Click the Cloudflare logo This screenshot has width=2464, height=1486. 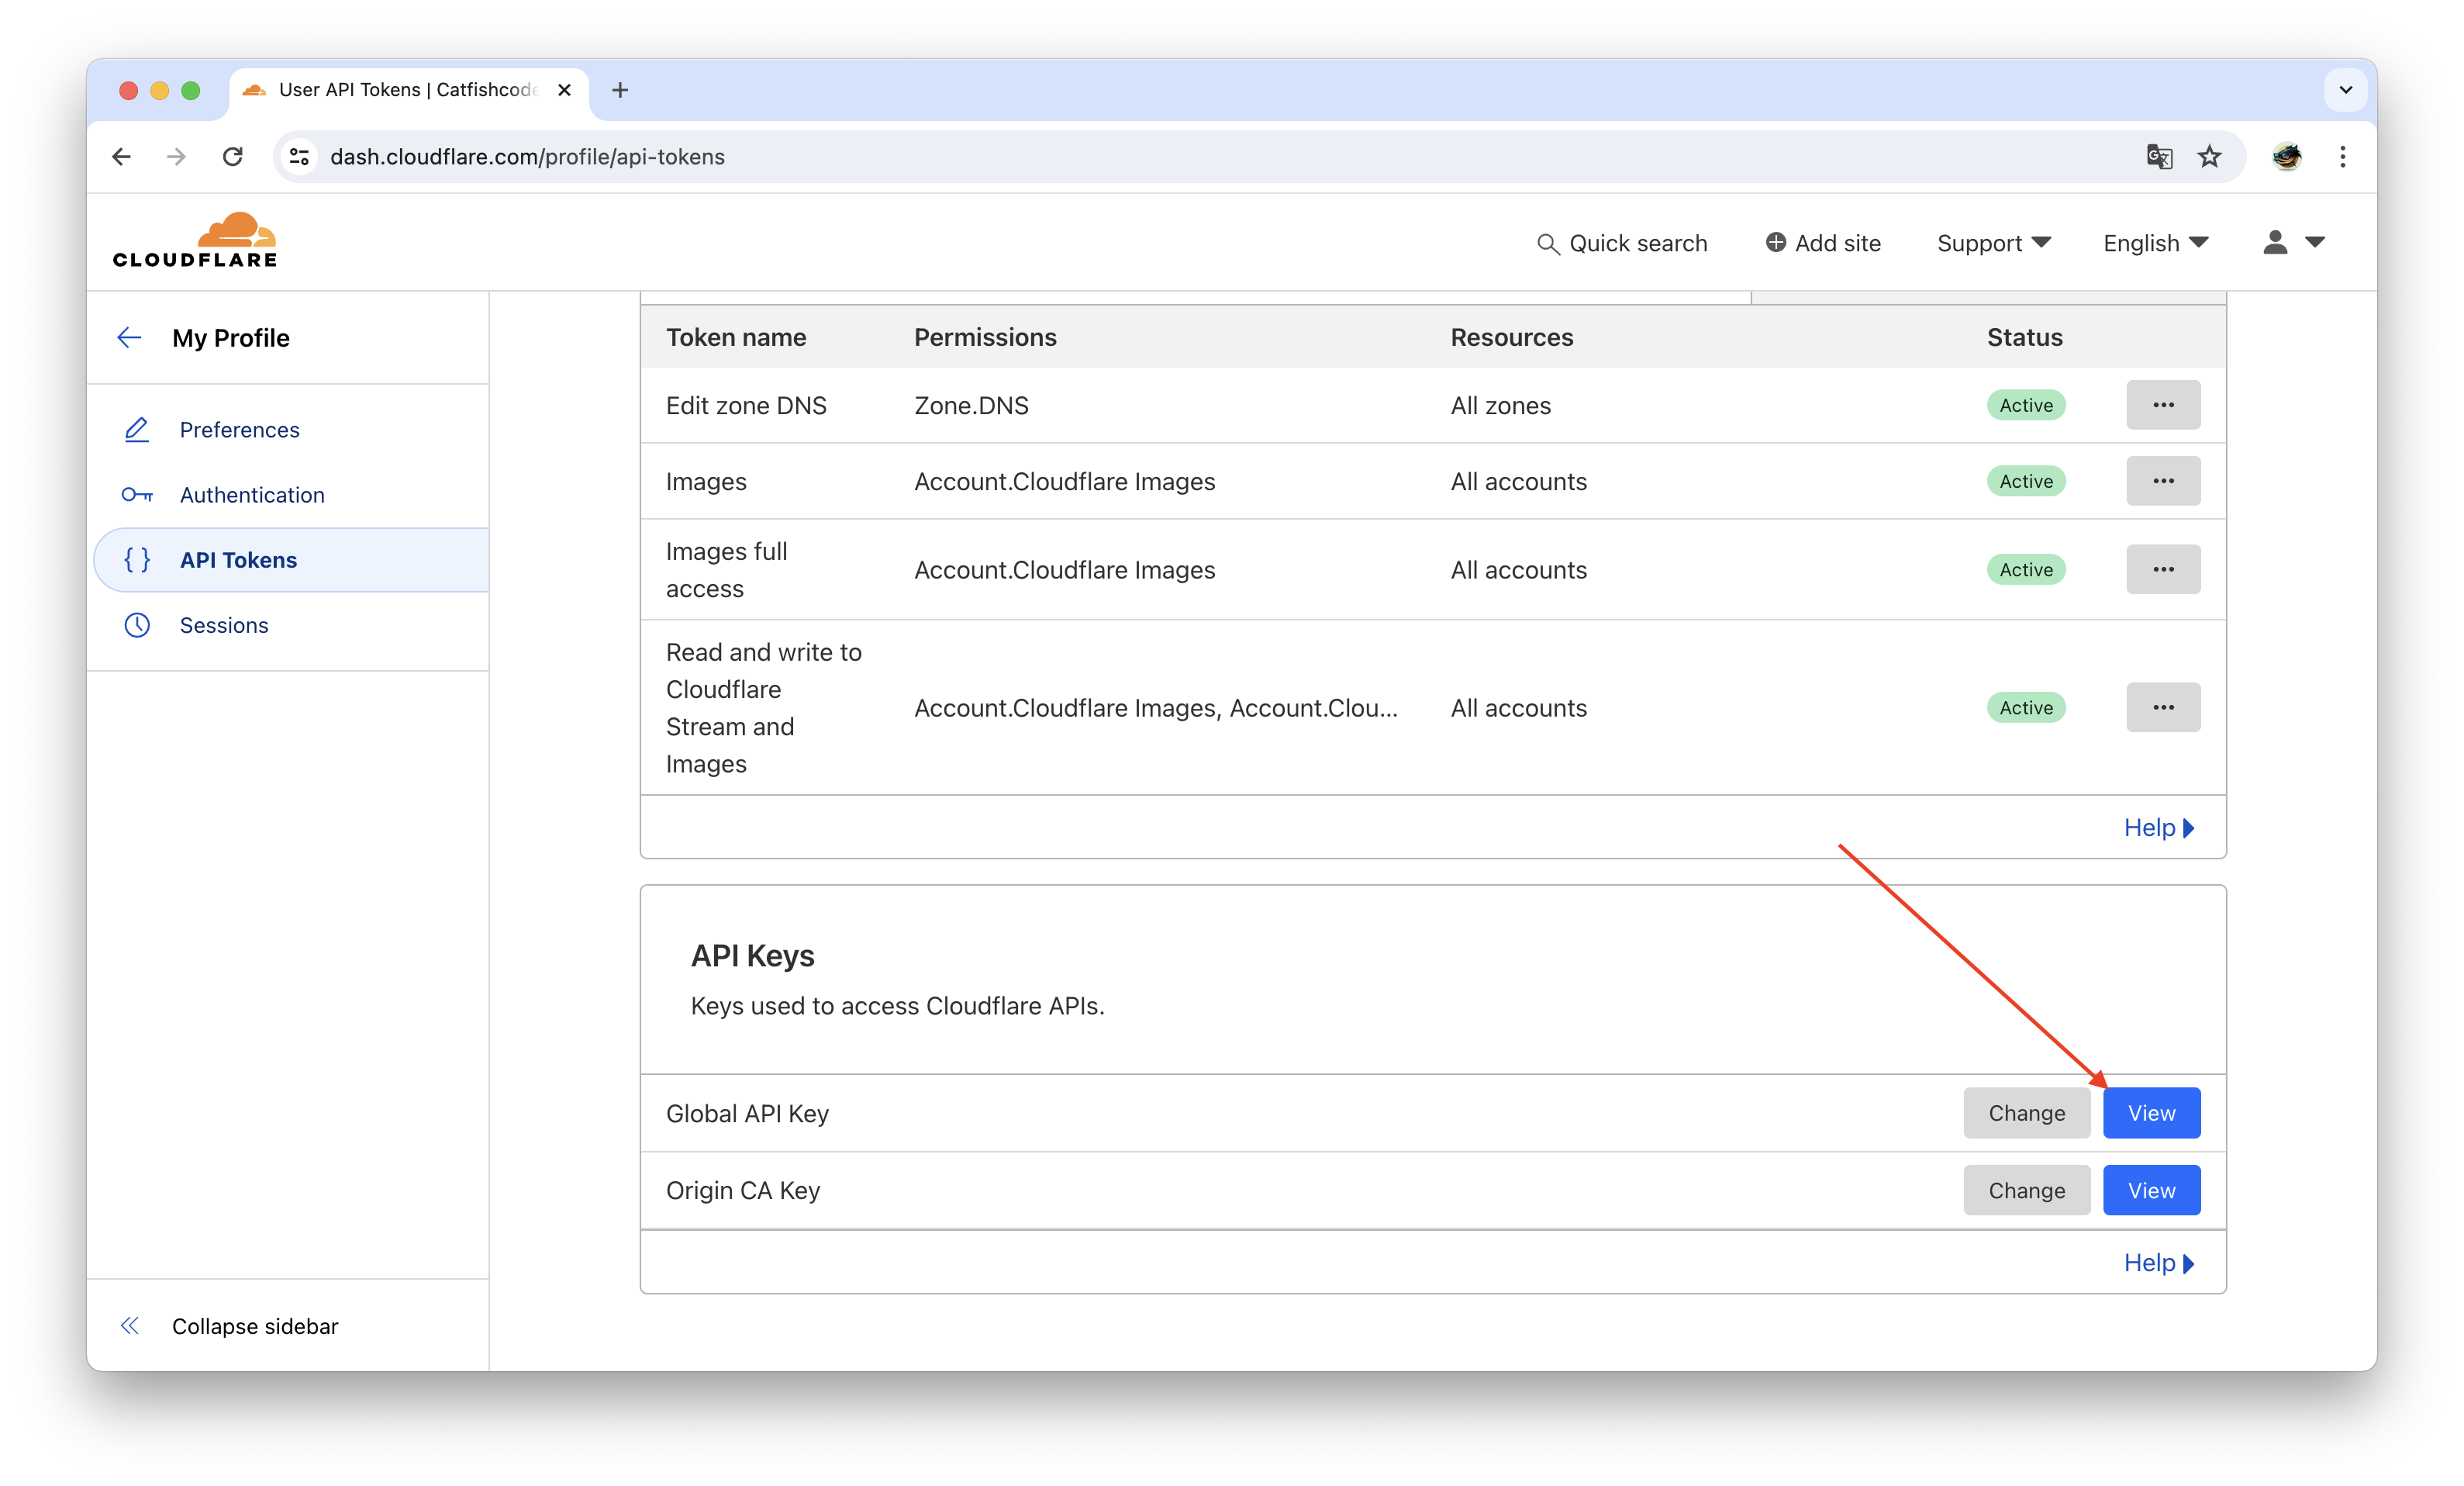pos(195,241)
